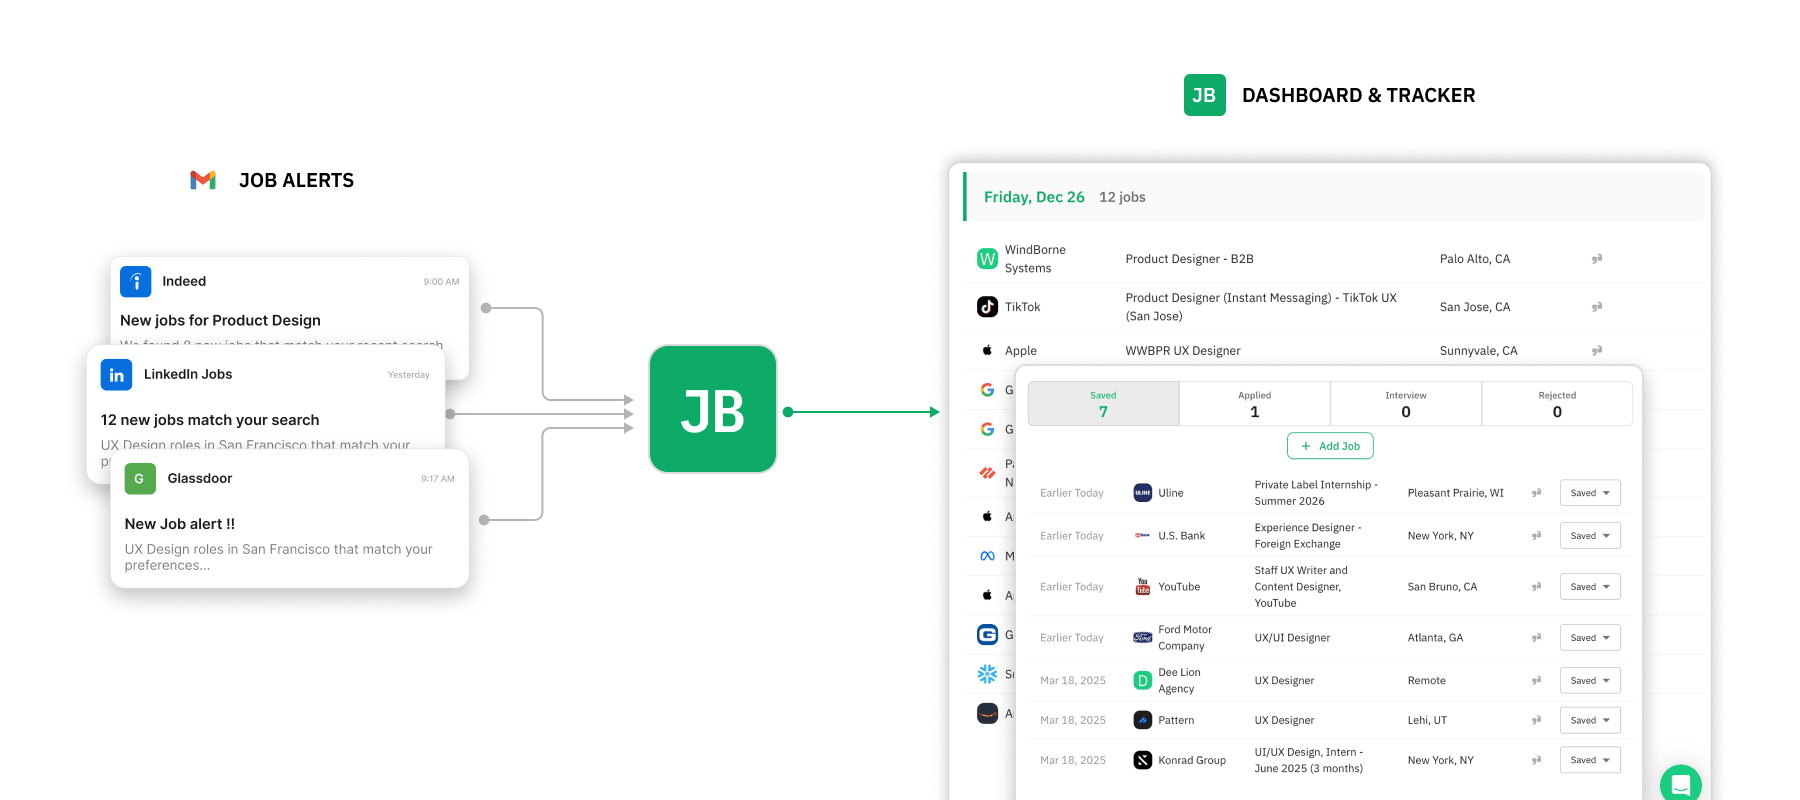Click pin icon in YouTube row
The height and width of the screenshot is (800, 1800).
pos(1536,587)
